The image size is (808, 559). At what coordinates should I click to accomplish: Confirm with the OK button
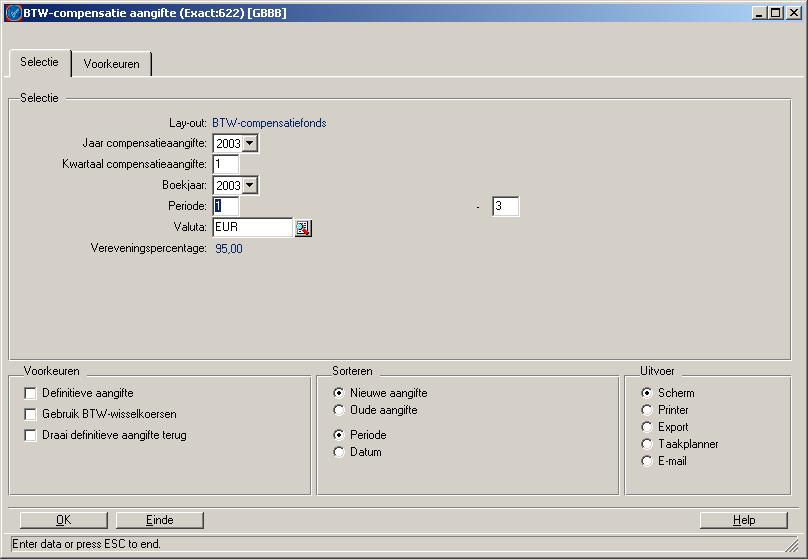coord(63,520)
